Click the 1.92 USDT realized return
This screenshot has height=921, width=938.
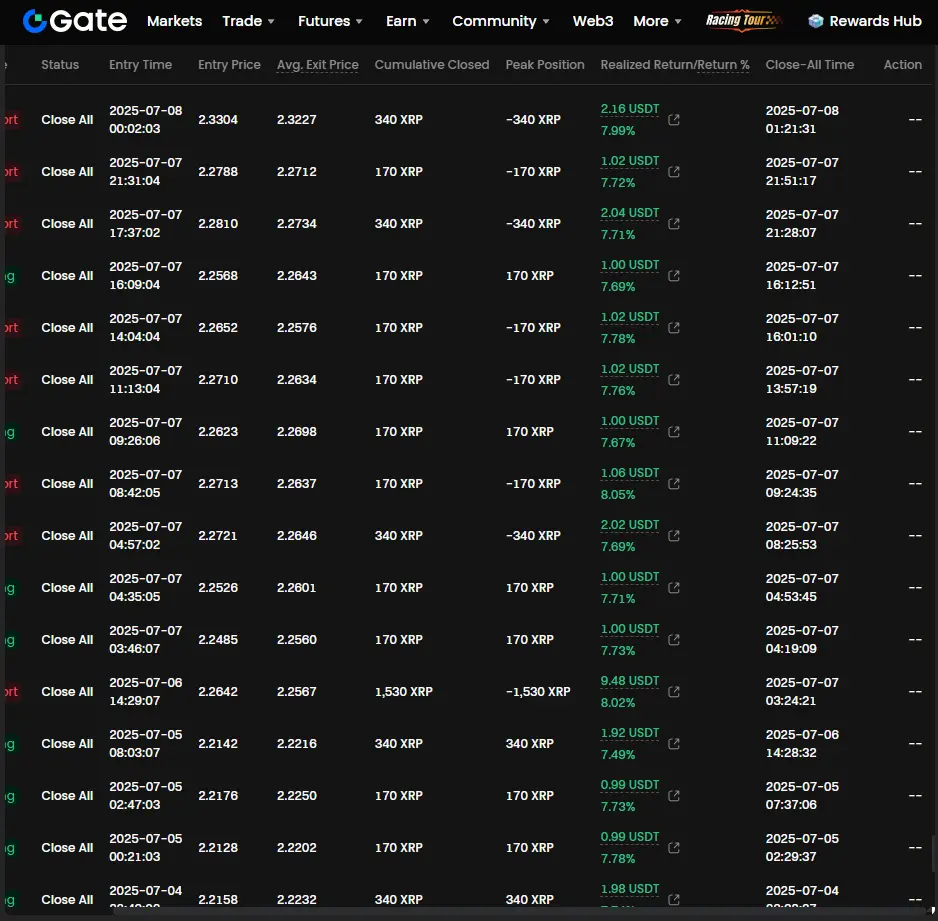(x=630, y=733)
